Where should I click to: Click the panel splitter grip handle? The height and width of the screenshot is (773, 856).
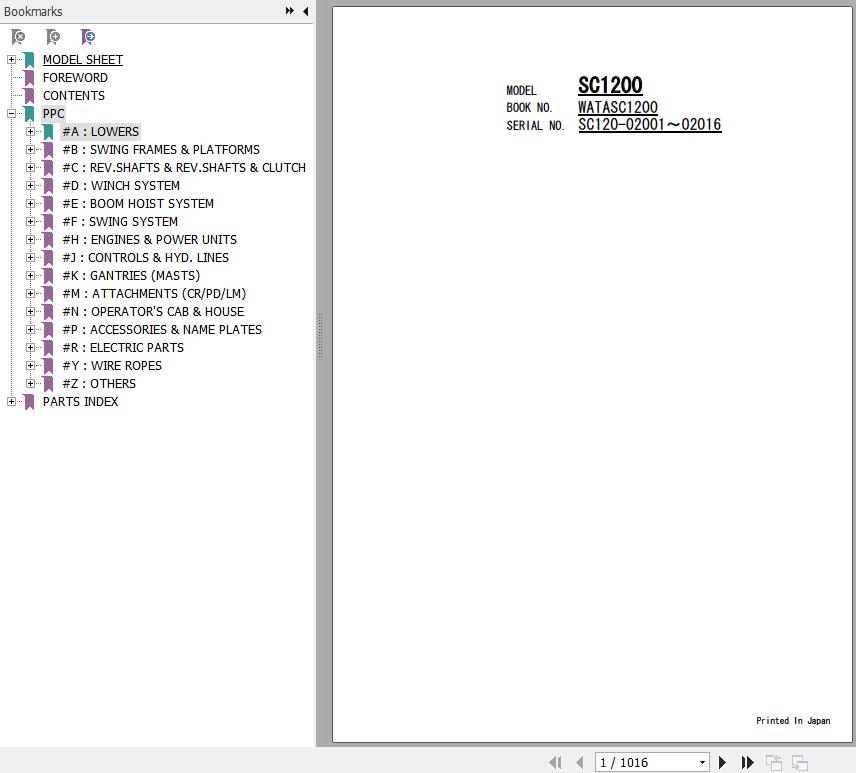point(320,336)
